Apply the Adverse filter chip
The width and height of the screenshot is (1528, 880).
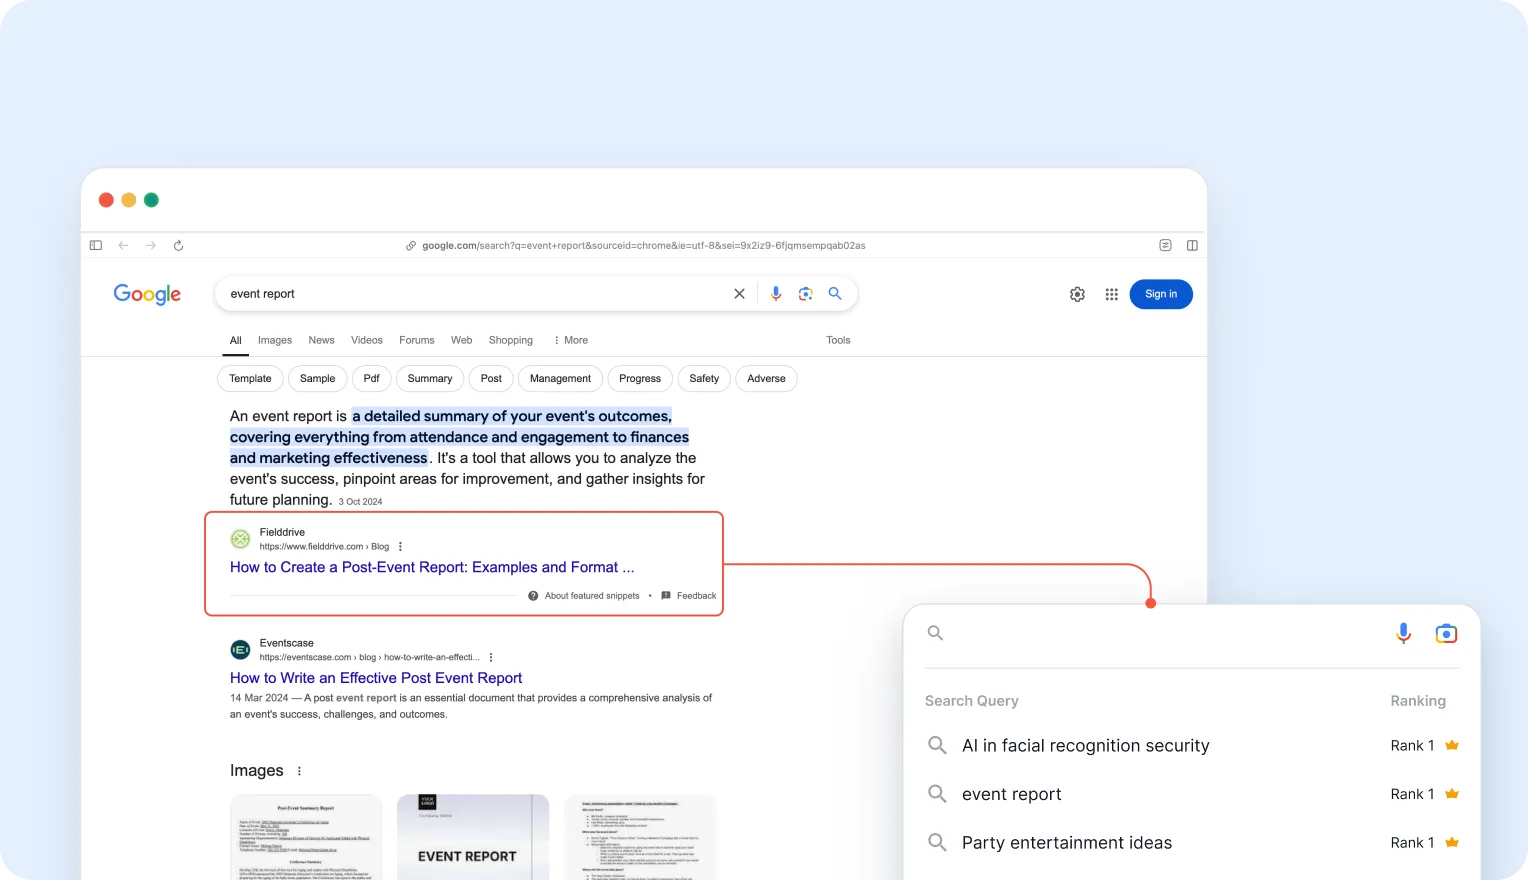click(766, 379)
